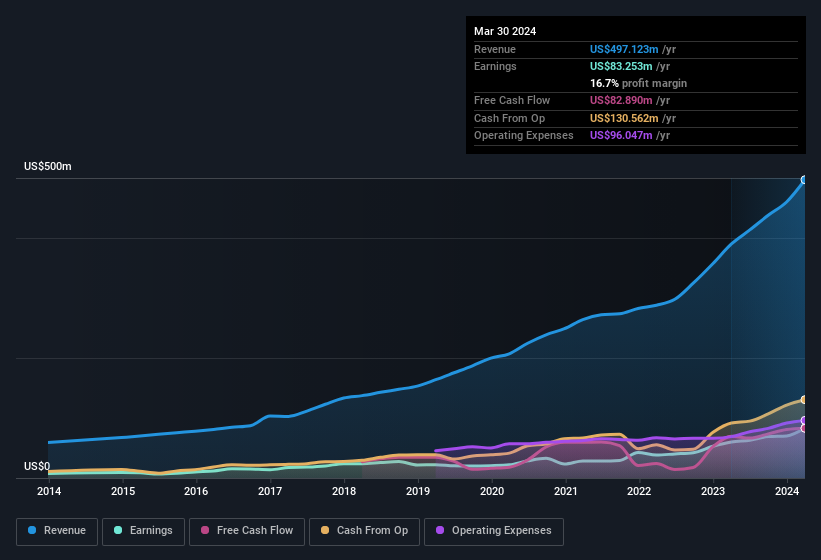Viewport: 821px width, 560px height.
Task: Toggle the Operating Expenses legend button
Action: [x=493, y=531]
